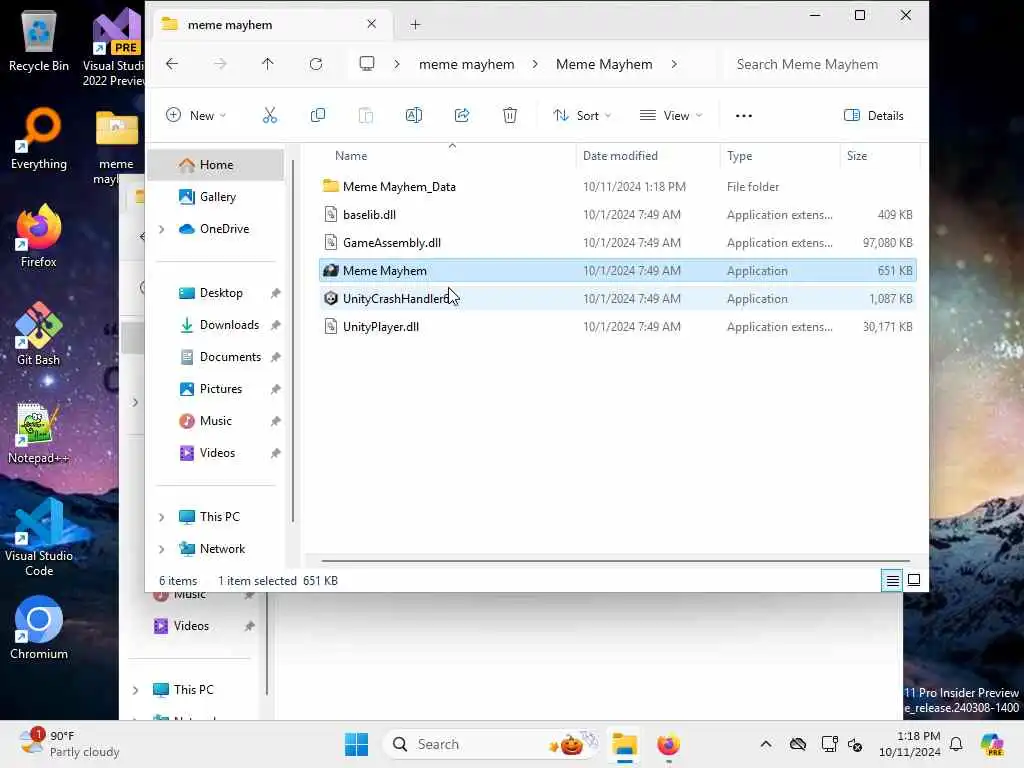Open Videos in background Explorer window
Viewport: 1024px width, 768px height.
[x=191, y=626]
